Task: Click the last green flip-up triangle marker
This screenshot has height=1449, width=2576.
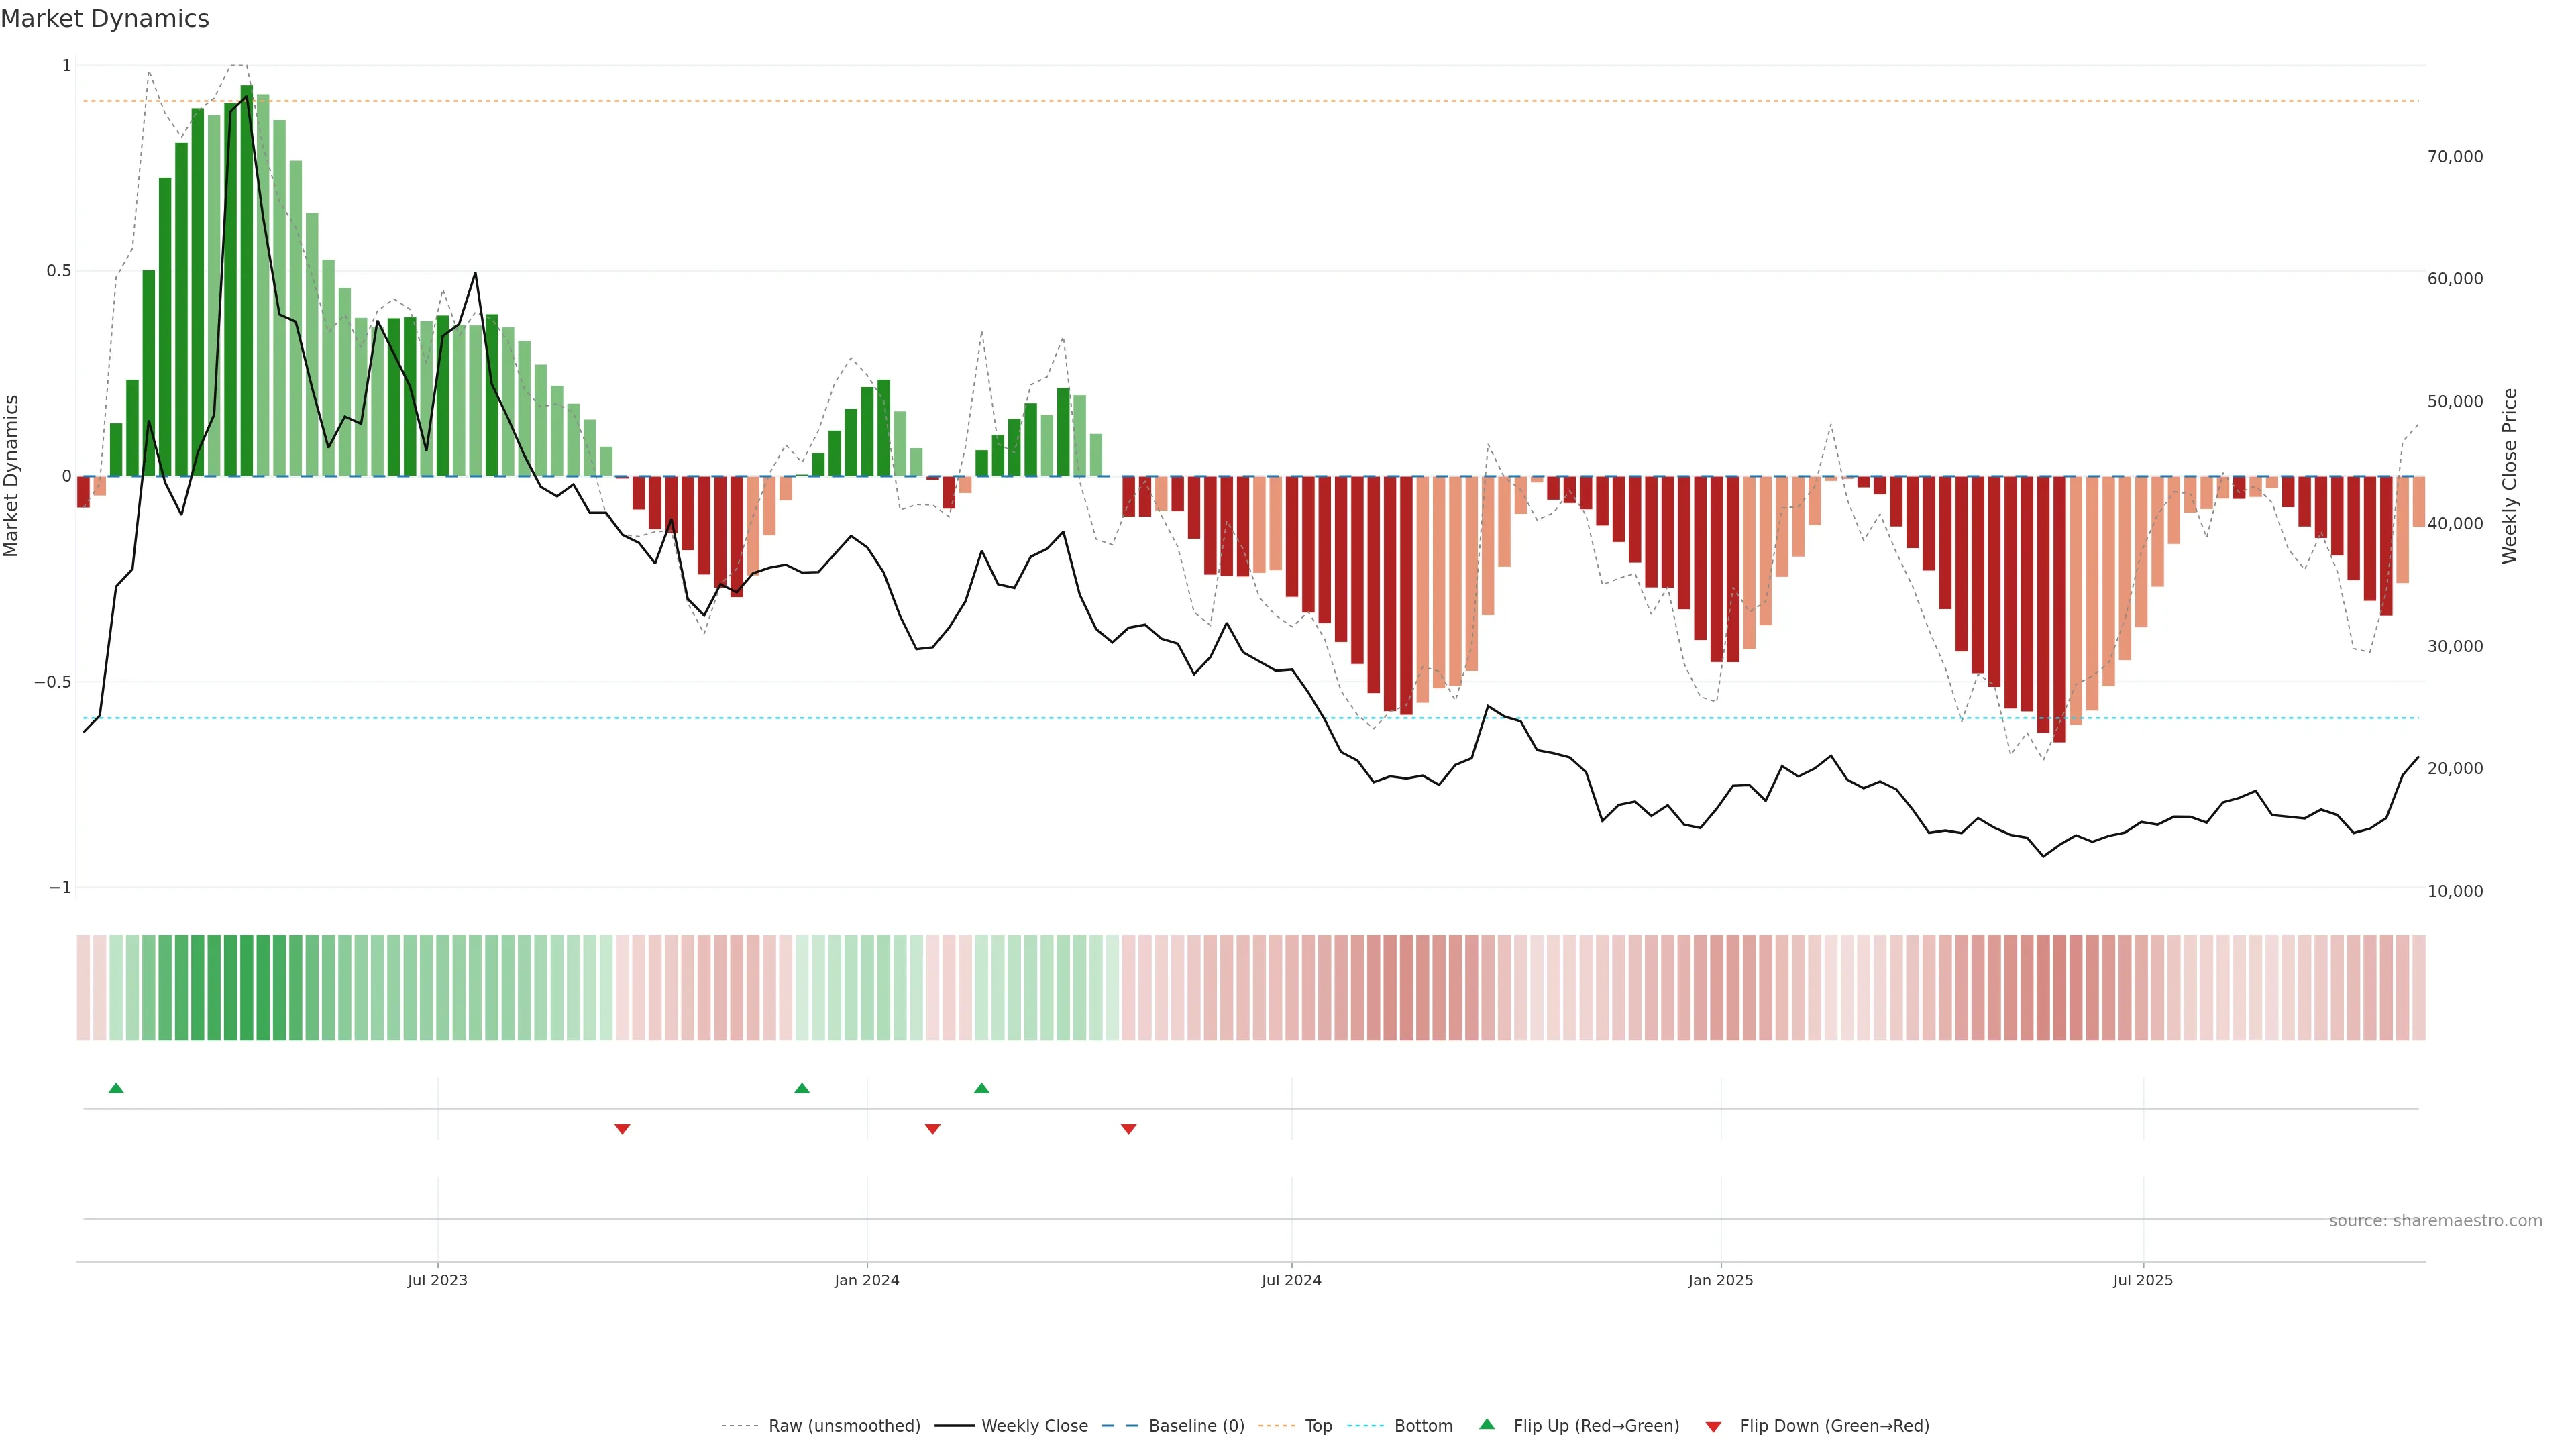Action: point(982,1088)
